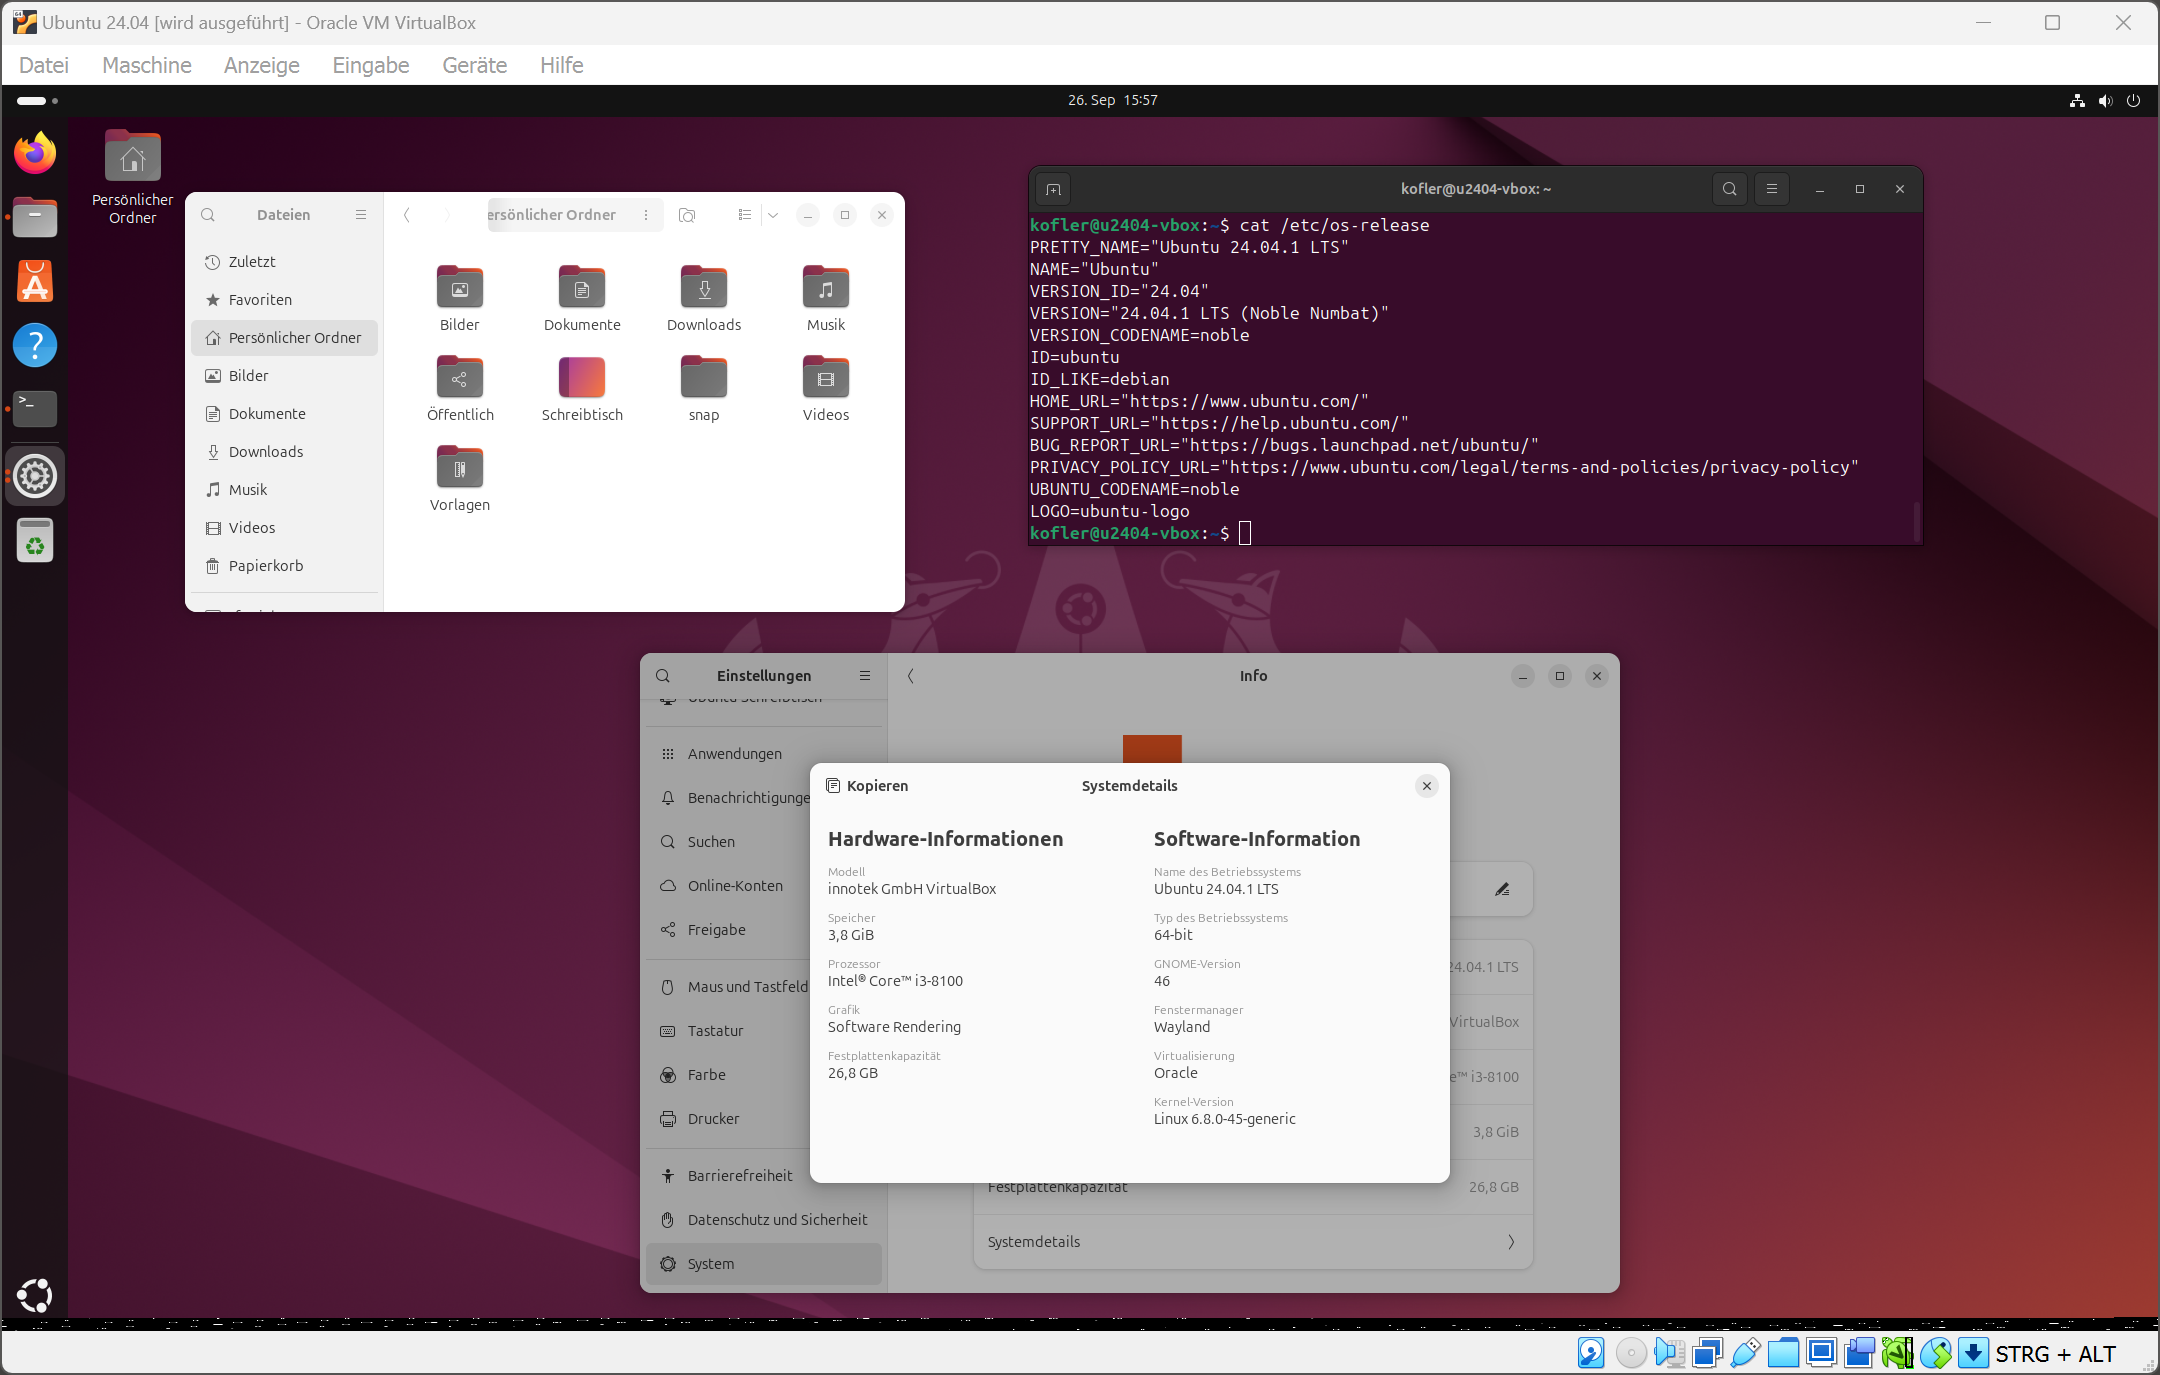Select Favoriten in Dateien sidebar
Image resolution: width=2160 pixels, height=1375 pixels.
point(284,300)
